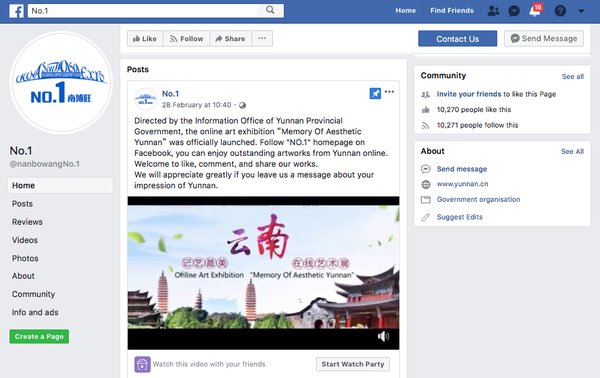The image size is (600, 378).
Task: Click the Share page button
Action: pos(230,39)
